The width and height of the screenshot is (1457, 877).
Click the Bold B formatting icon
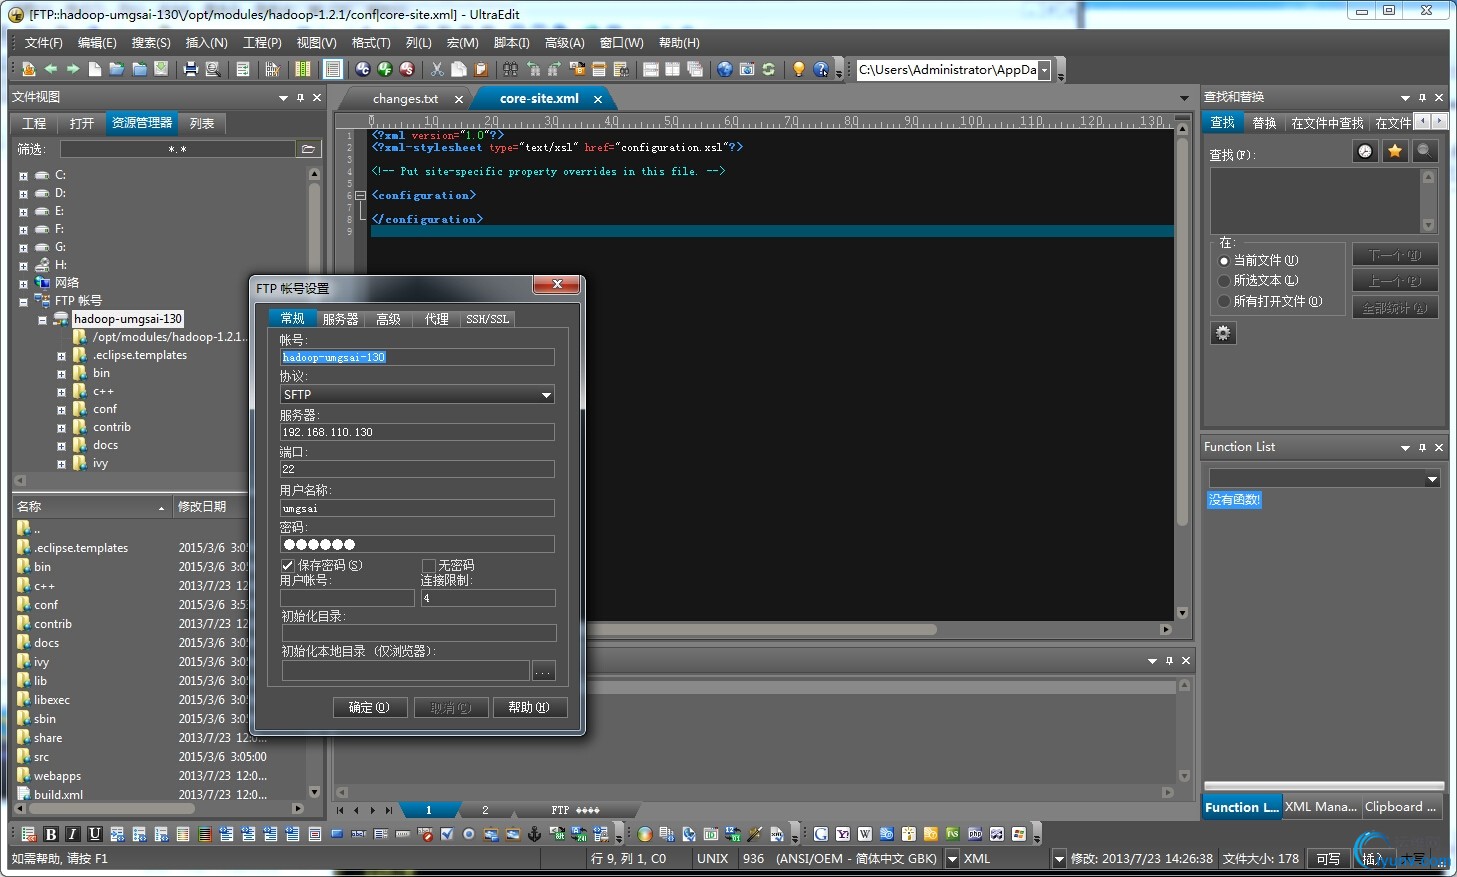pos(51,834)
